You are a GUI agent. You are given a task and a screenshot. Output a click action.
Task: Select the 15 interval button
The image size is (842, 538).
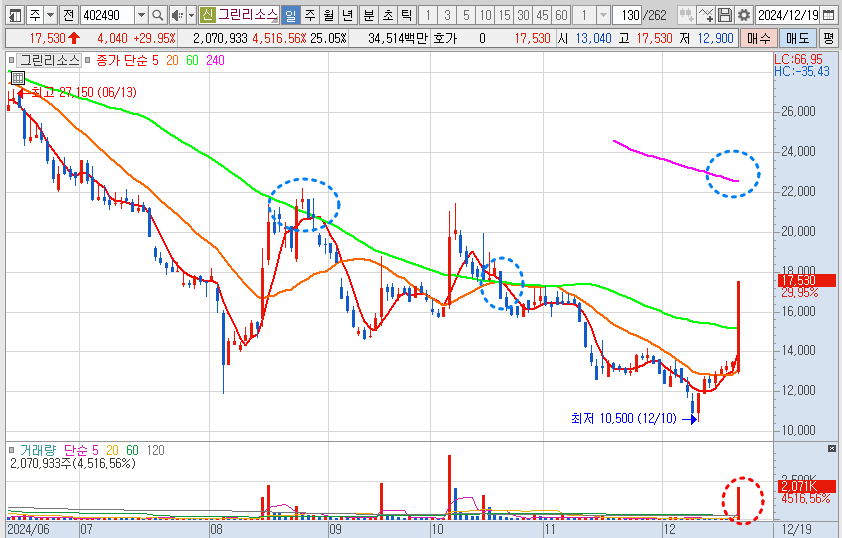(x=504, y=15)
